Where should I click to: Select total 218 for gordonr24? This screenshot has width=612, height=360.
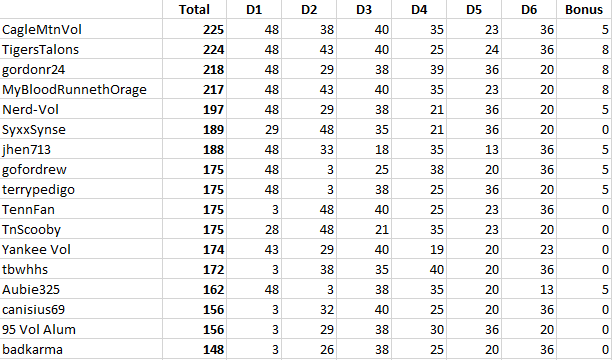194,70
